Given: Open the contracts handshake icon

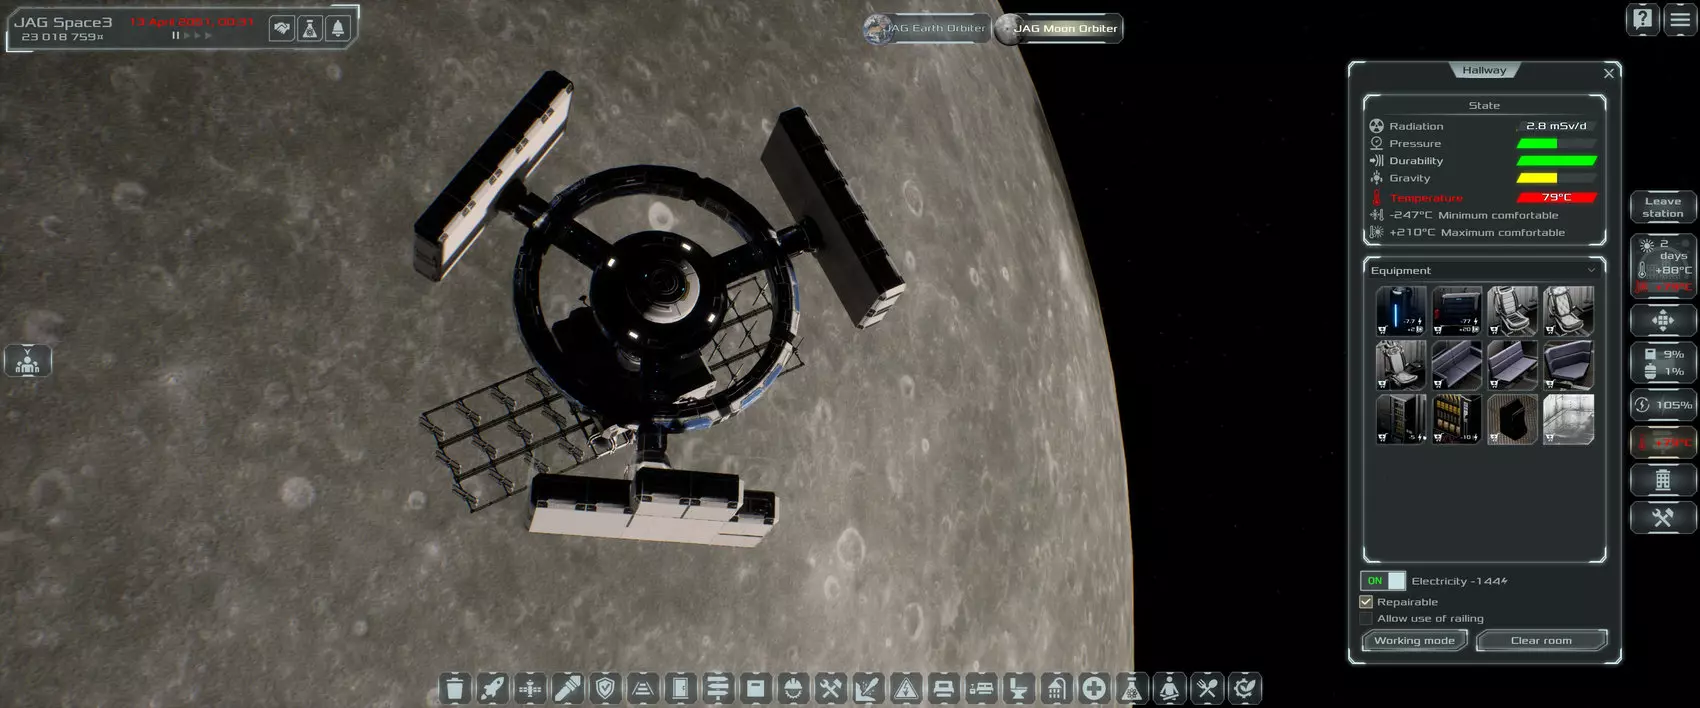Looking at the screenshot, I should (282, 29).
